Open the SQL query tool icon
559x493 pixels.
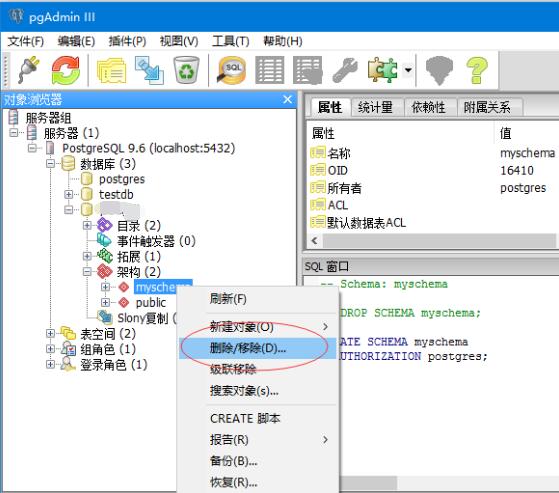232,70
